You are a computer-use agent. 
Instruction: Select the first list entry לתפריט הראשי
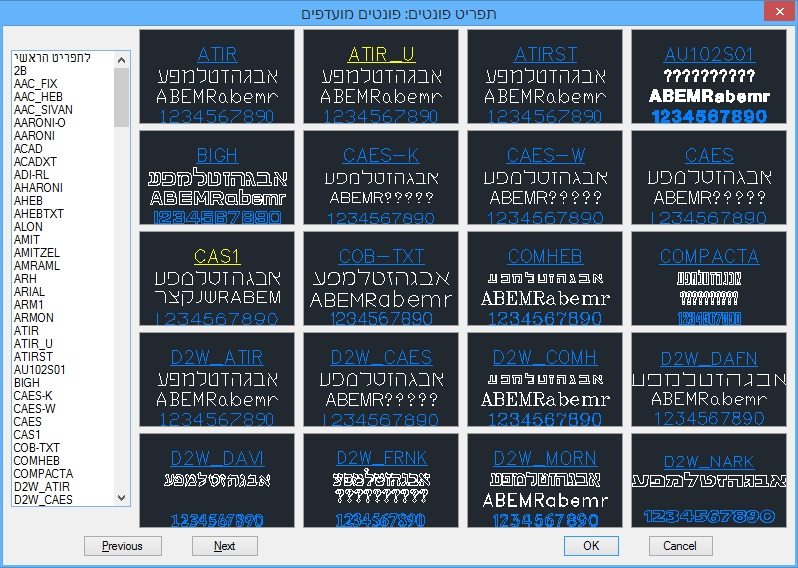52,58
